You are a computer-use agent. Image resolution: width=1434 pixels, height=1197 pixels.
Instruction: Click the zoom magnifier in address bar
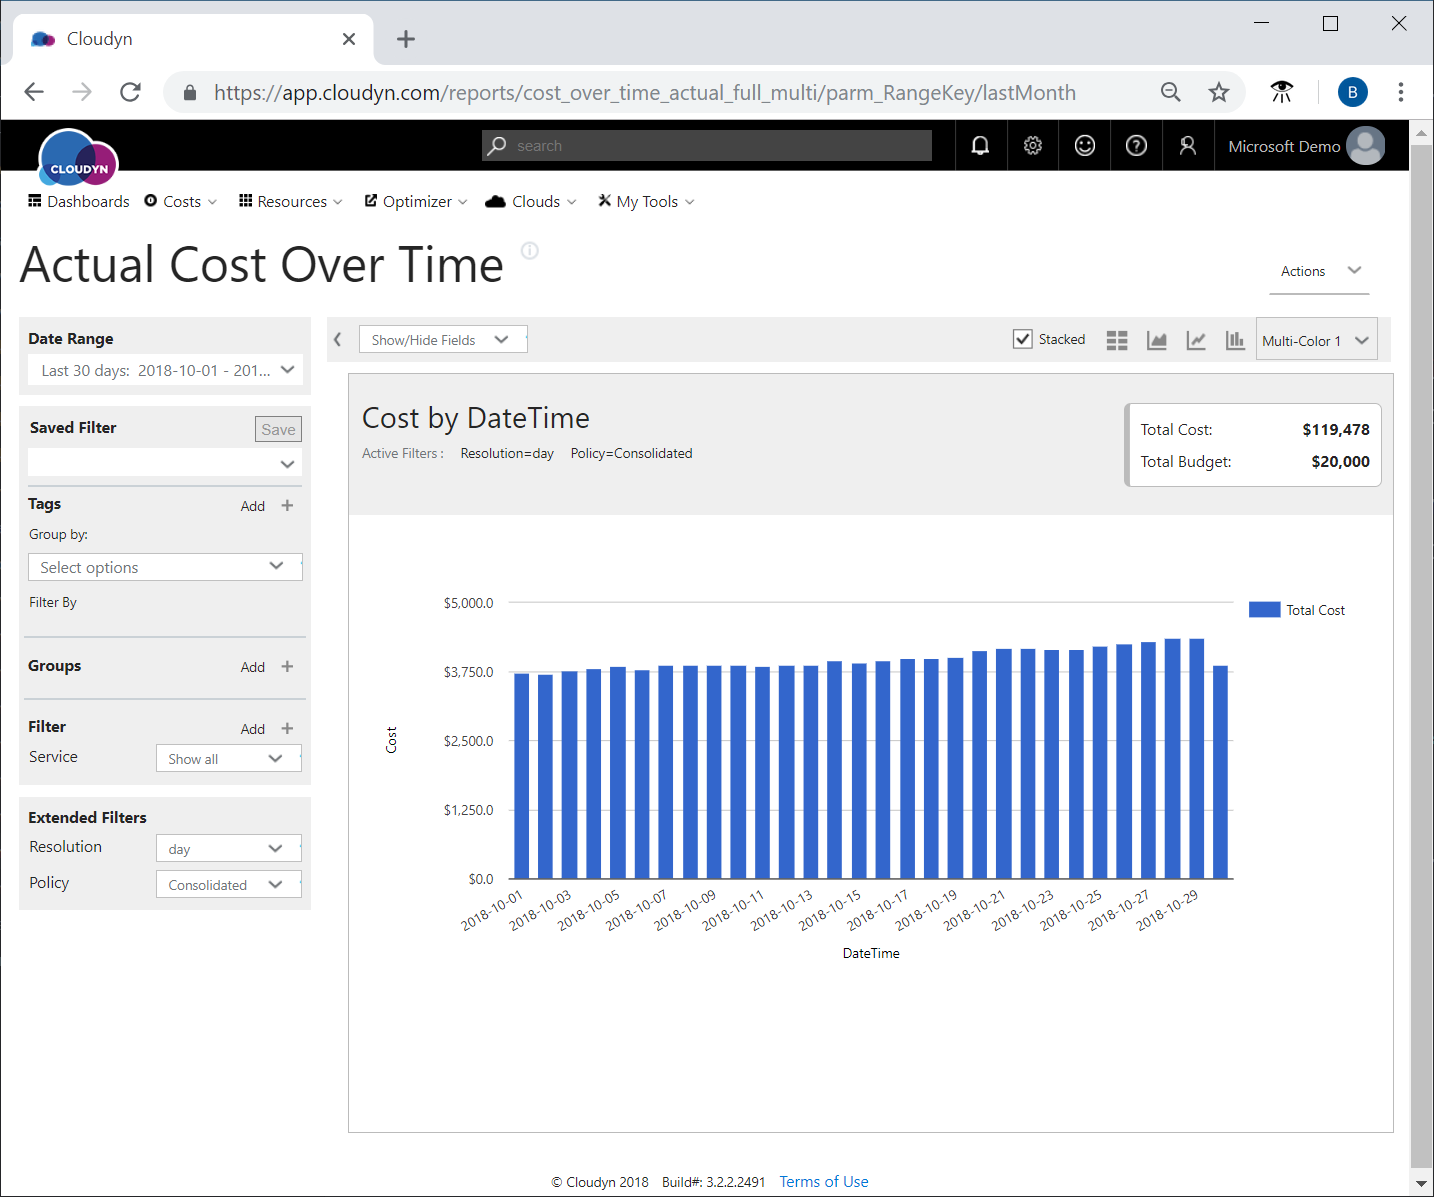click(1171, 92)
